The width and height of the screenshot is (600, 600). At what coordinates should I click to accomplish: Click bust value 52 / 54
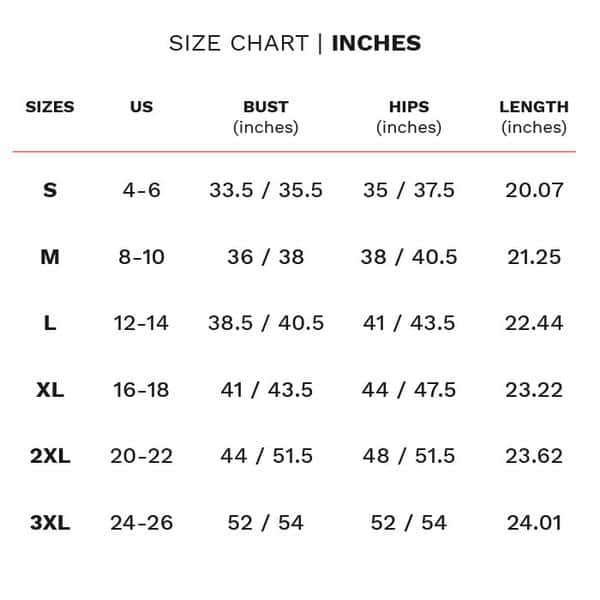[266, 523]
